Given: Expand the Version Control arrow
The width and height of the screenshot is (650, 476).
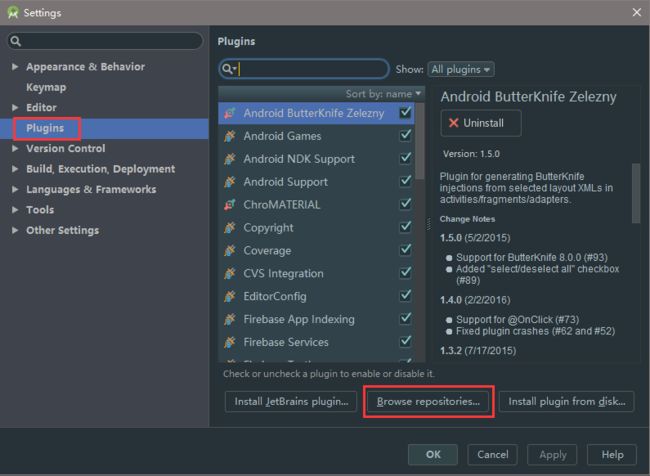Looking at the screenshot, I should point(15,148).
